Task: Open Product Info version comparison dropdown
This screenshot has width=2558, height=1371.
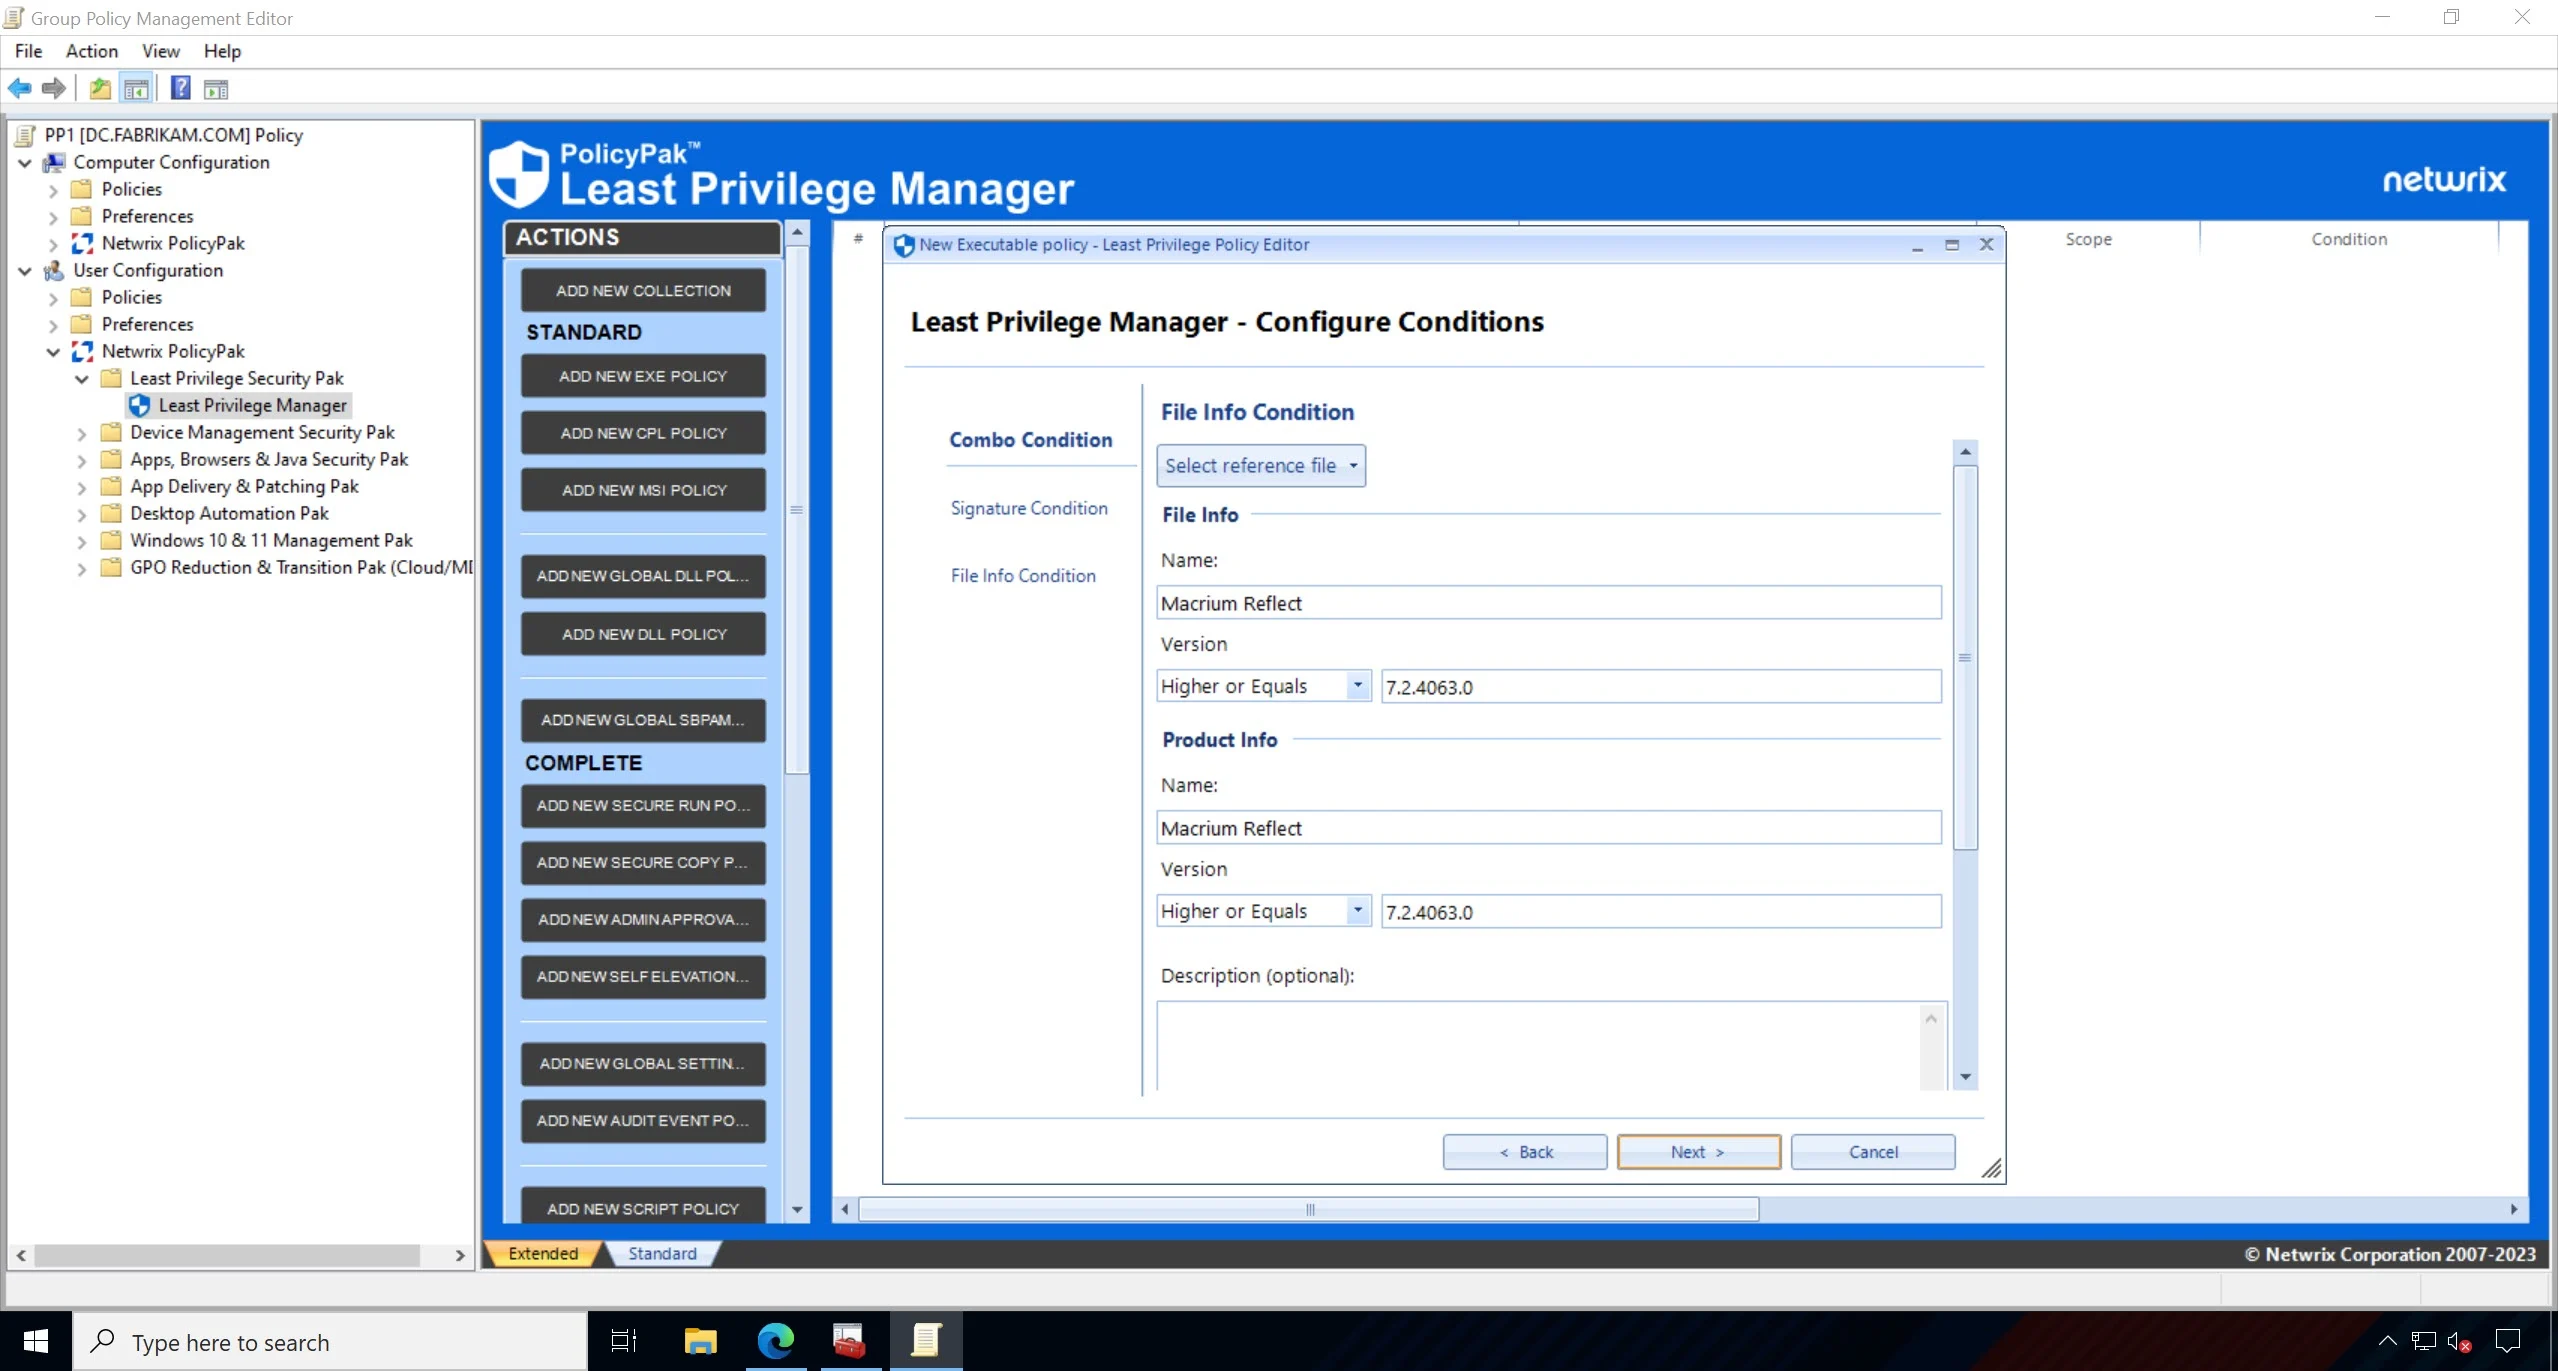Action: click(1357, 911)
